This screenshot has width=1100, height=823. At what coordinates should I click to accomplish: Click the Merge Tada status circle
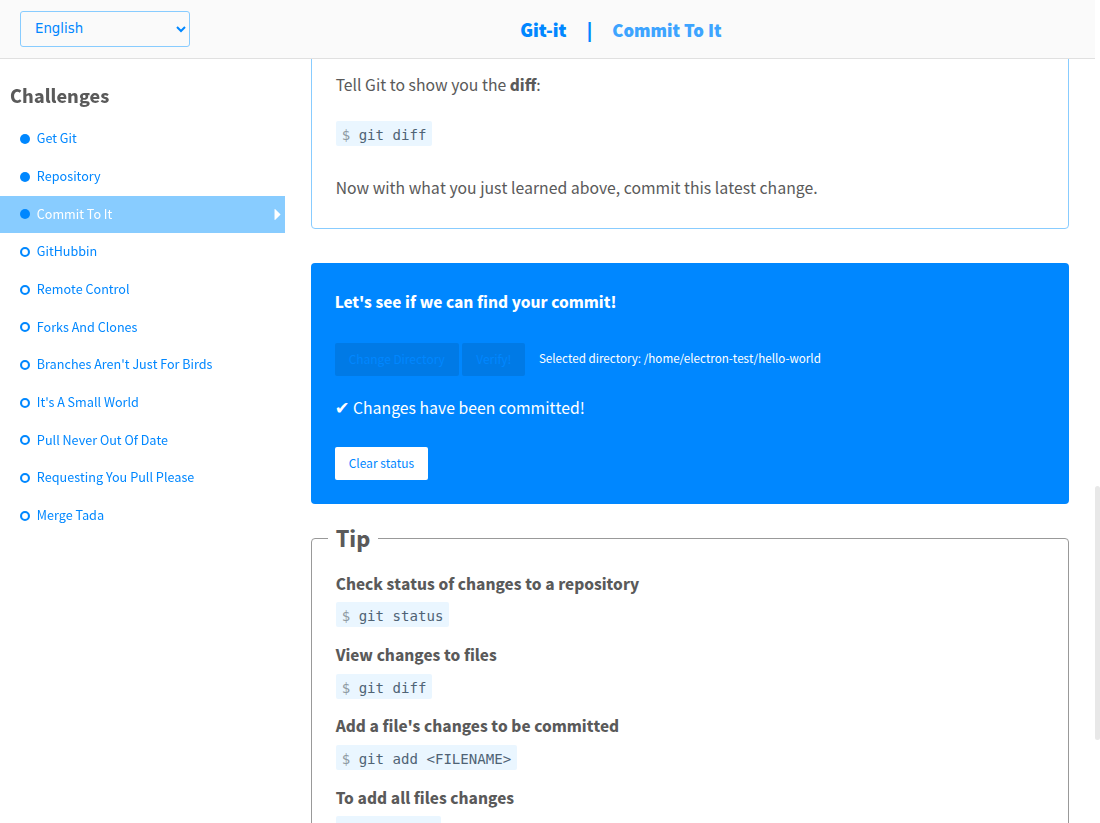point(25,516)
